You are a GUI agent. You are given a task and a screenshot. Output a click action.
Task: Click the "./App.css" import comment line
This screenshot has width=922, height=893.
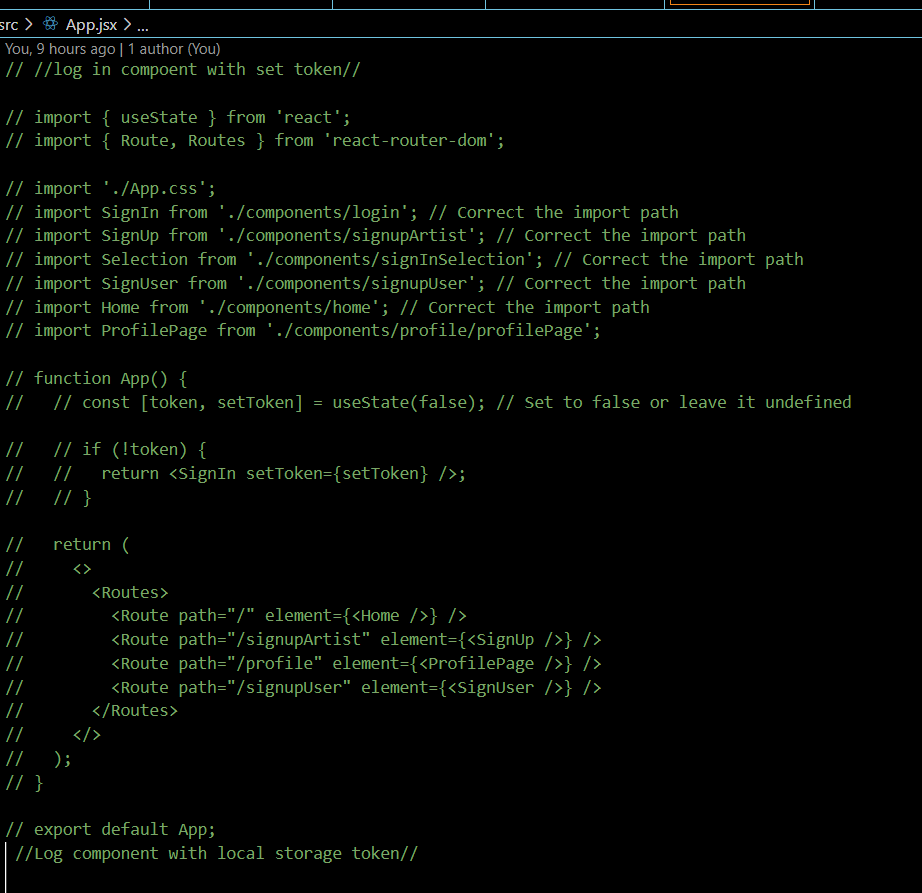(110, 188)
